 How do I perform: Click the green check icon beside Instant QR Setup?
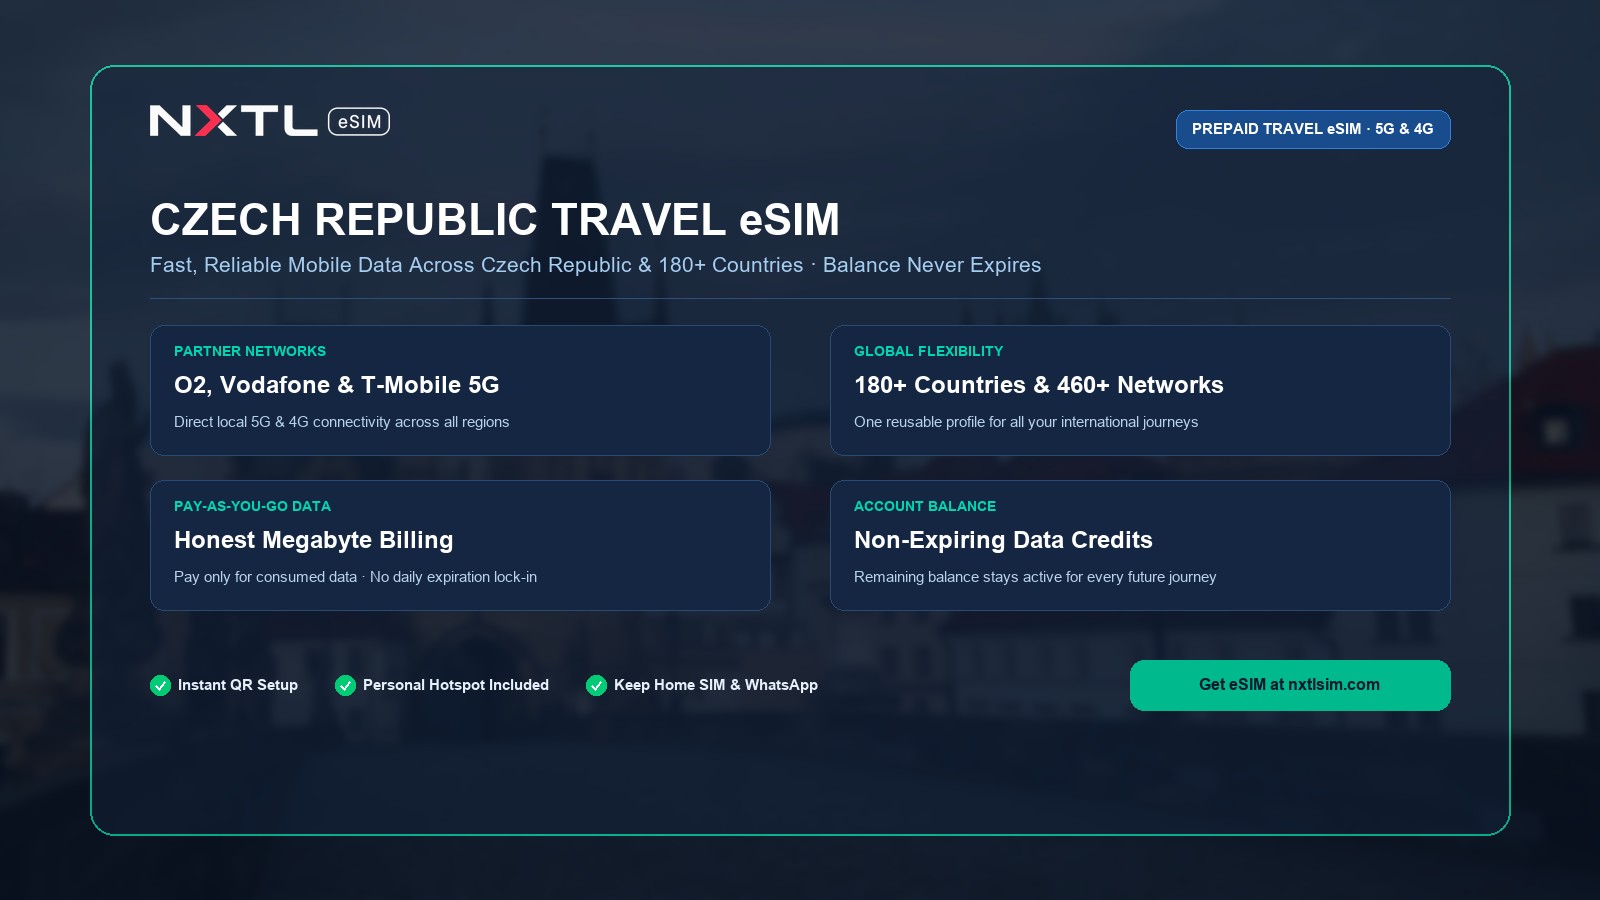pyautogui.click(x=160, y=685)
